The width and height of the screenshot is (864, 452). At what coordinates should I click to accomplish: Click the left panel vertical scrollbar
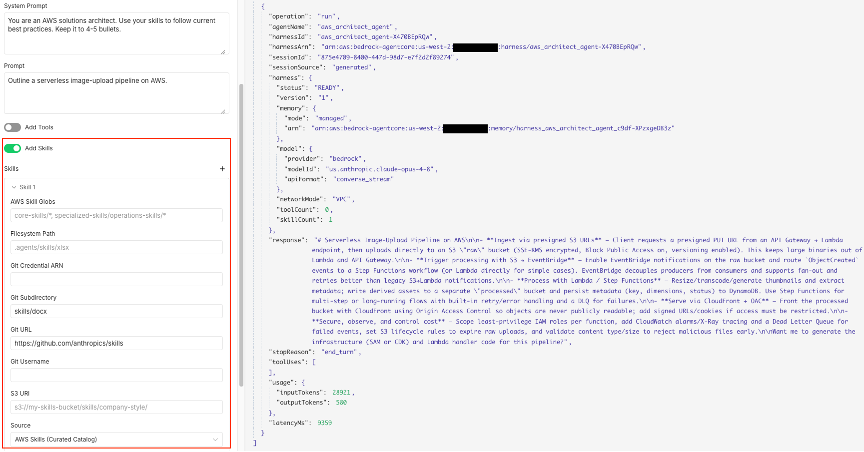[241, 234]
